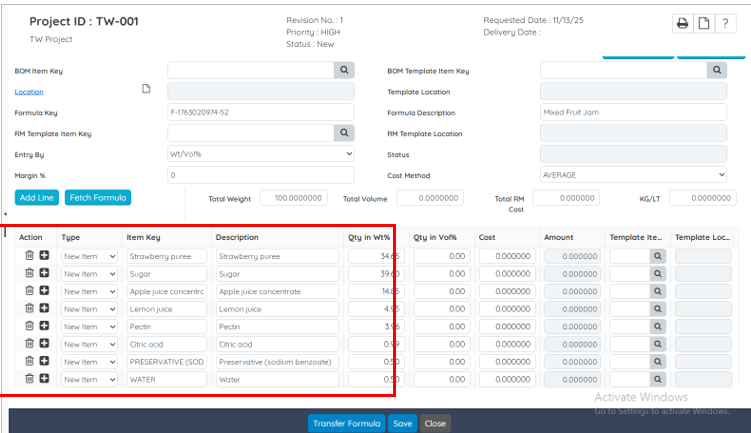
Task: Delete the Strawberry puree row
Action: point(30,256)
